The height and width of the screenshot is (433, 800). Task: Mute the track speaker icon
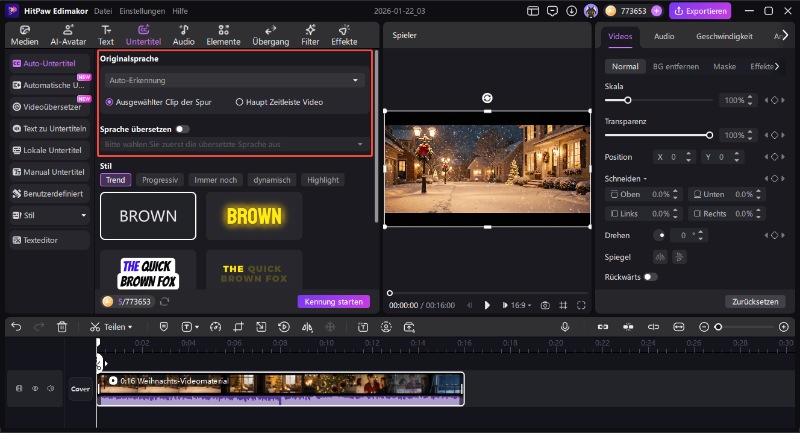tap(51, 389)
